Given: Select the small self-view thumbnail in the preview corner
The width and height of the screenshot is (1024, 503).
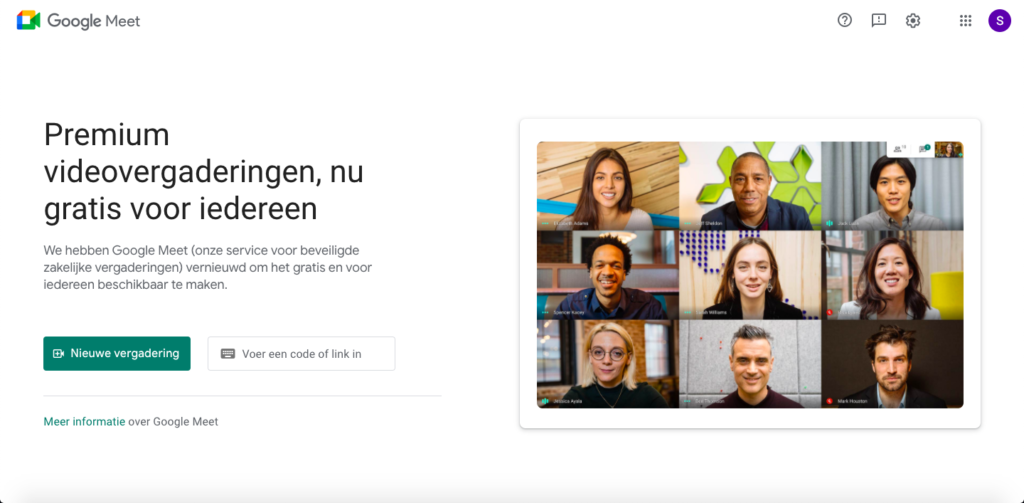Looking at the screenshot, I should pos(948,149).
